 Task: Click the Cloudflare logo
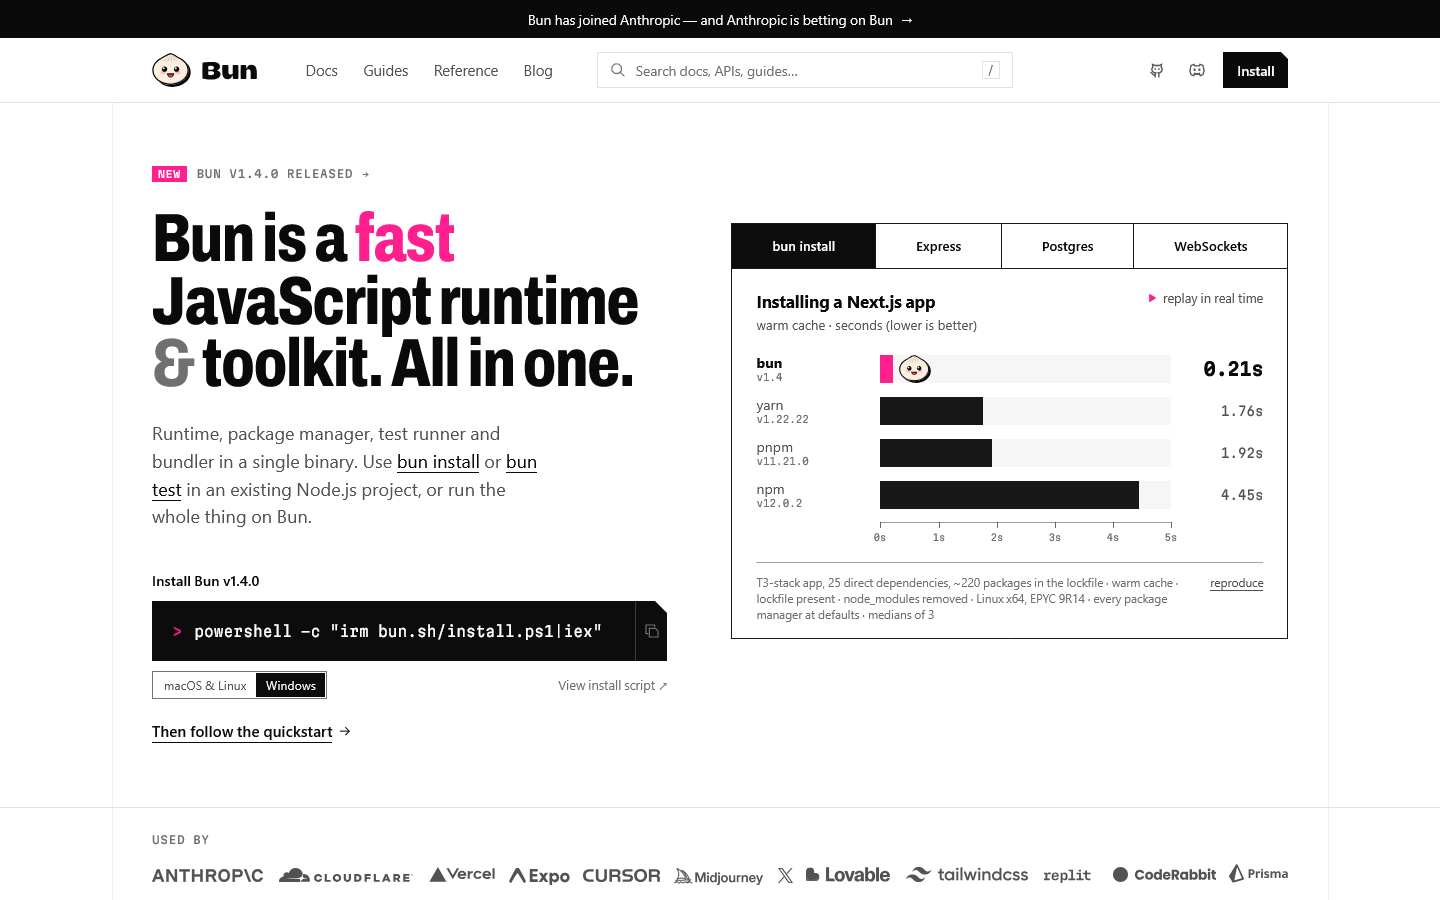pos(345,876)
